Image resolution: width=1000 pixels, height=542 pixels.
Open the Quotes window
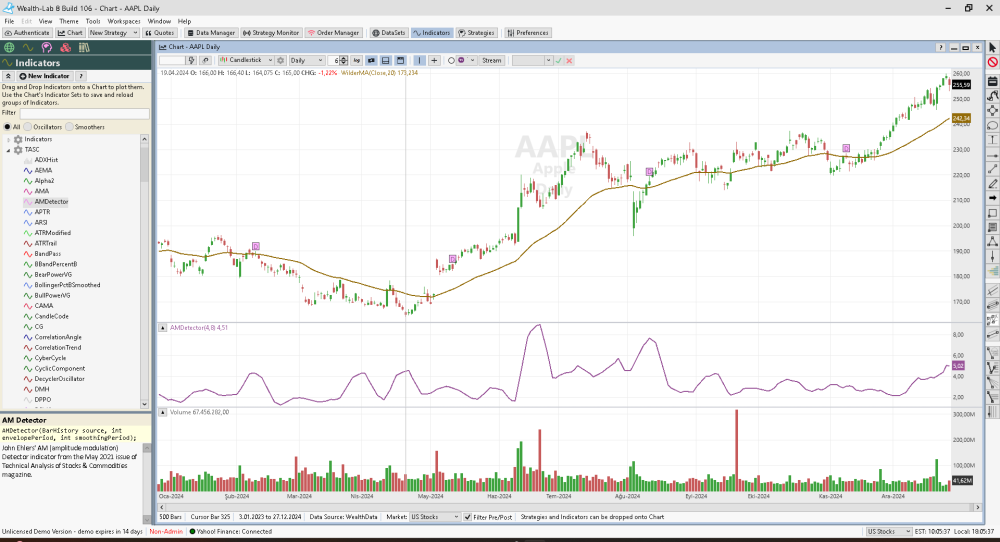[x=159, y=32]
